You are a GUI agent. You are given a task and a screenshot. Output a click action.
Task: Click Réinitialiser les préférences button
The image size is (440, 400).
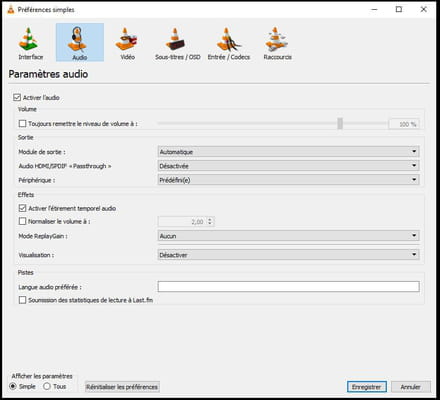(x=122, y=387)
